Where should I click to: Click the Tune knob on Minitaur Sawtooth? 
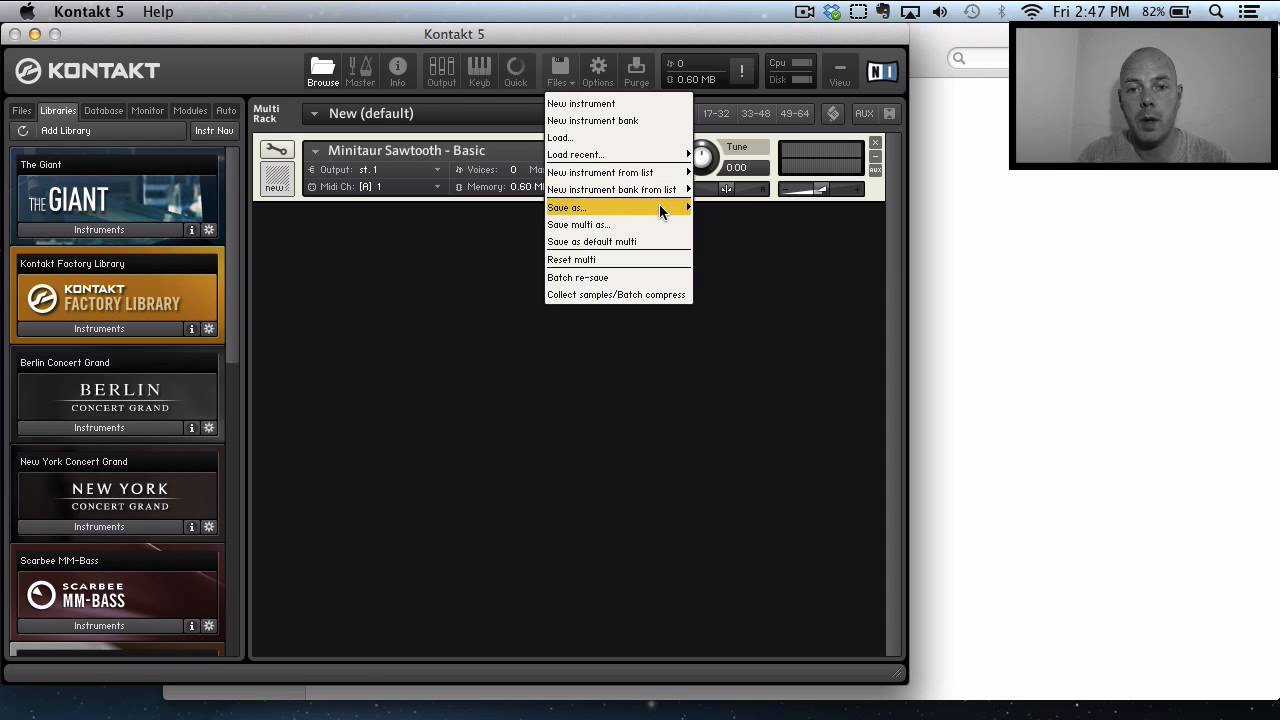point(704,157)
